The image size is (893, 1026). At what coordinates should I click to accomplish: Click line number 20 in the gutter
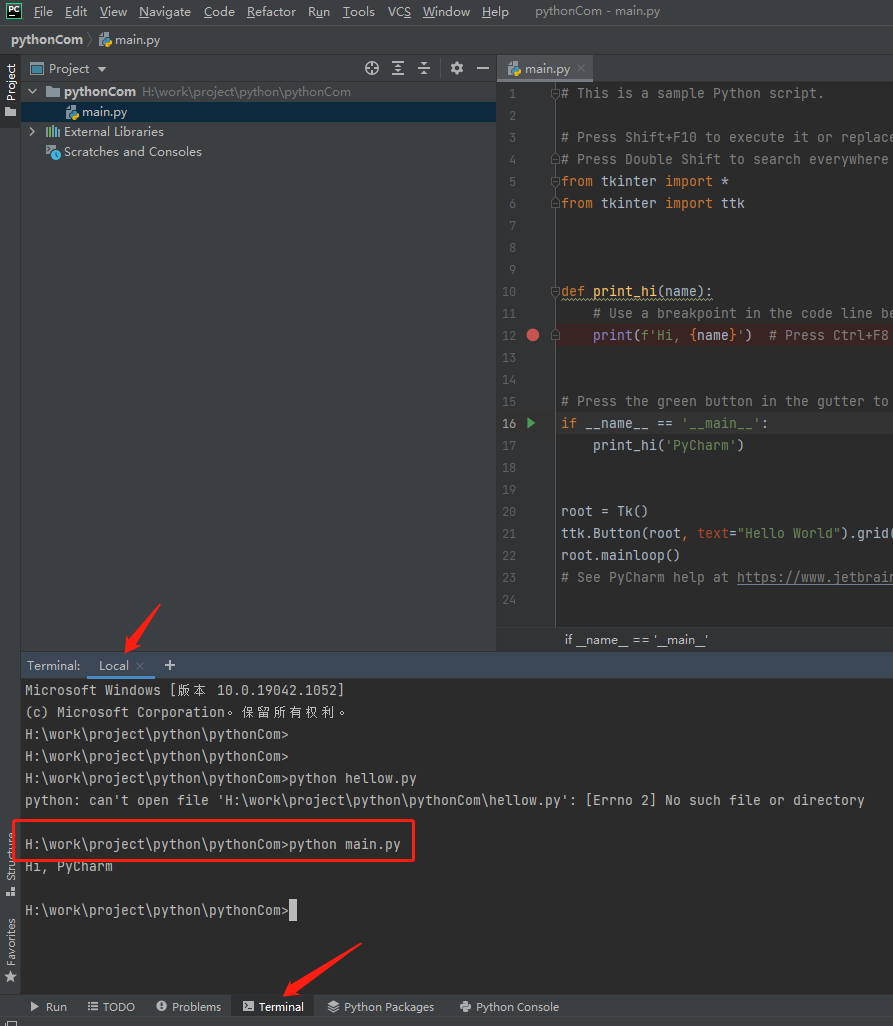[508, 511]
